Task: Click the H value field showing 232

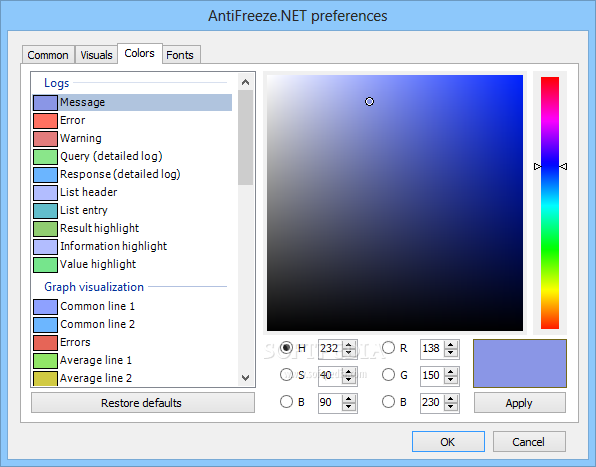Action: tap(331, 349)
